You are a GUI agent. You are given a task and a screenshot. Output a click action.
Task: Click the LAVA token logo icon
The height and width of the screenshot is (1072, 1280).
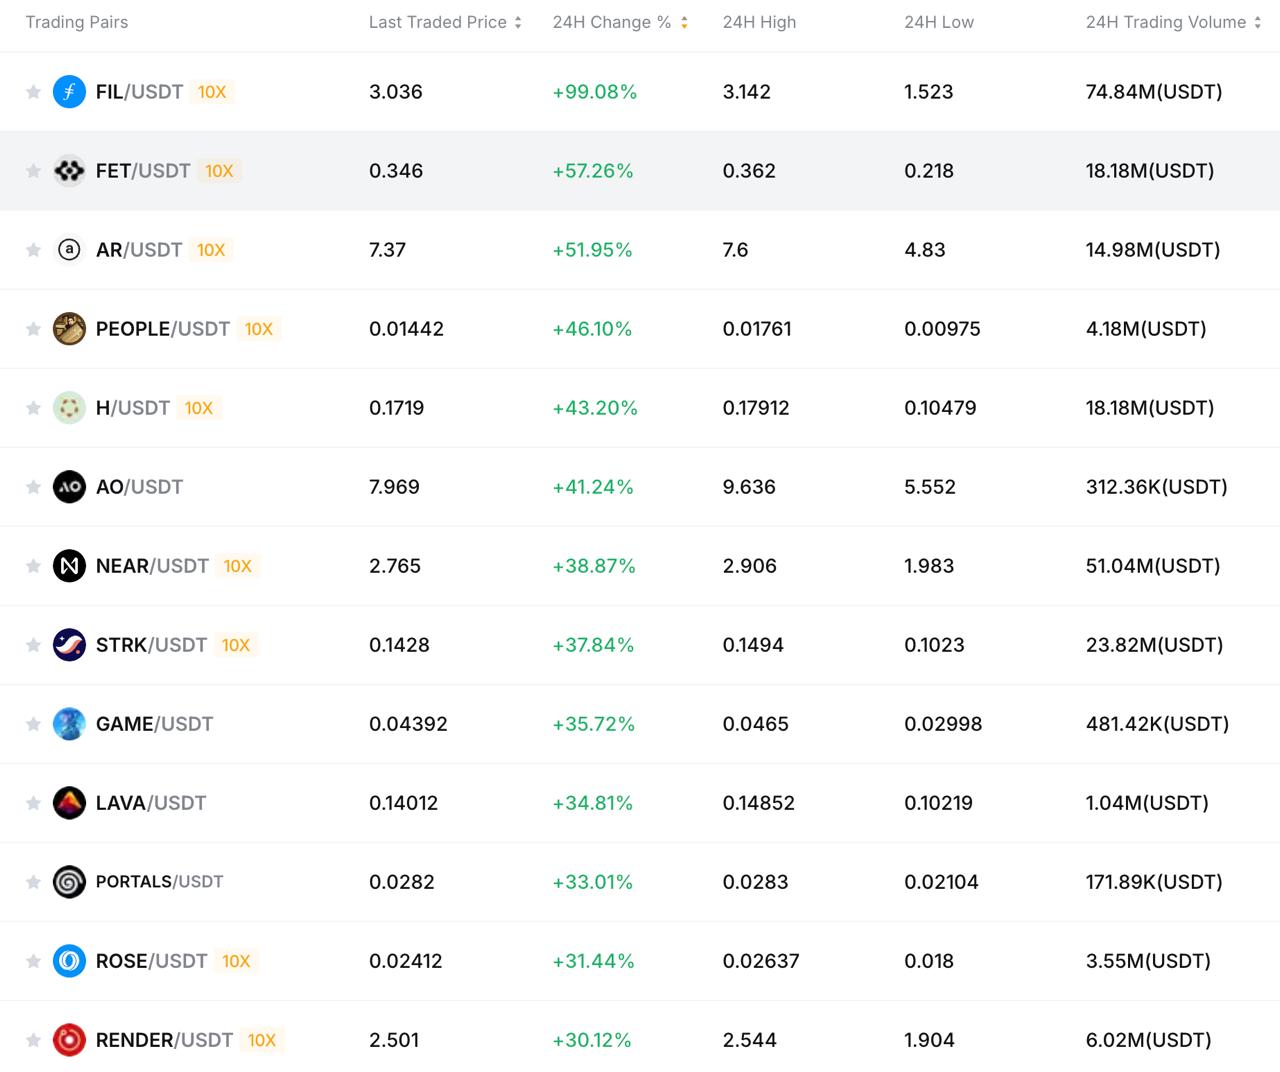tap(69, 803)
